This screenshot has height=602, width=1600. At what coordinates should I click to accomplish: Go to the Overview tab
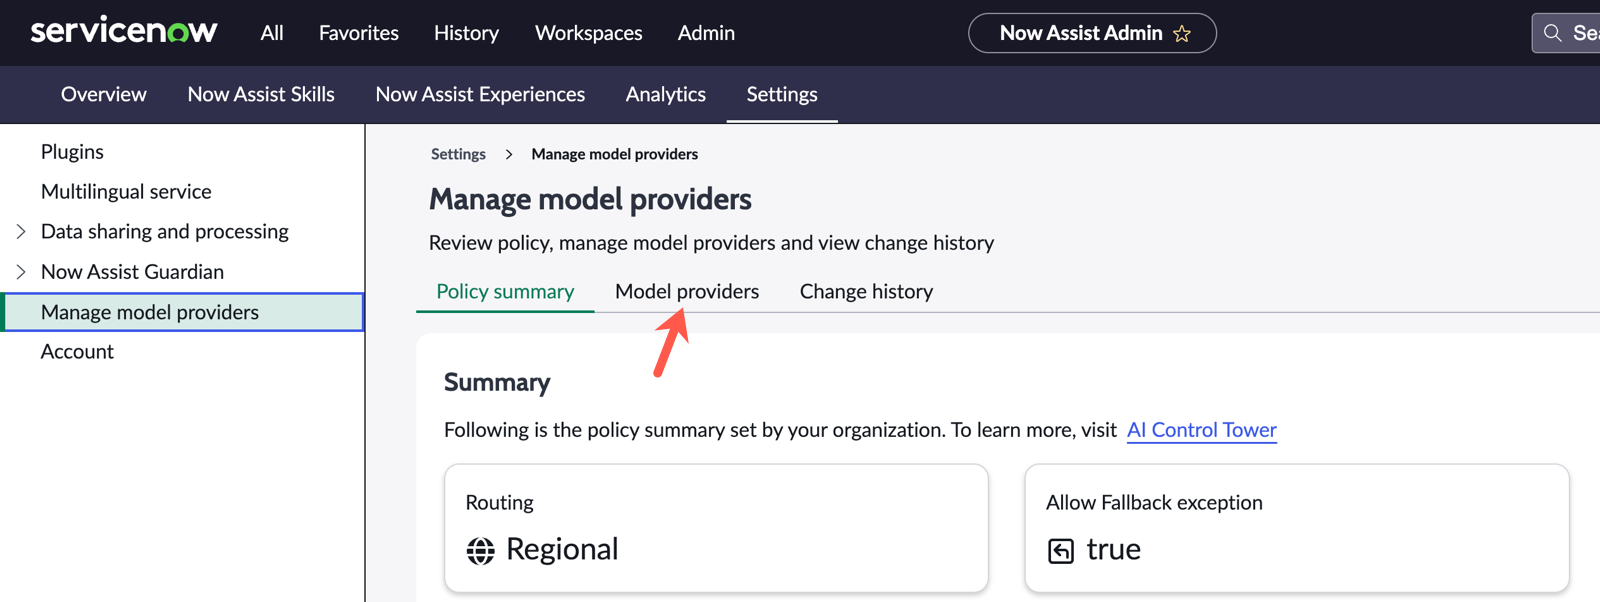[x=104, y=94]
